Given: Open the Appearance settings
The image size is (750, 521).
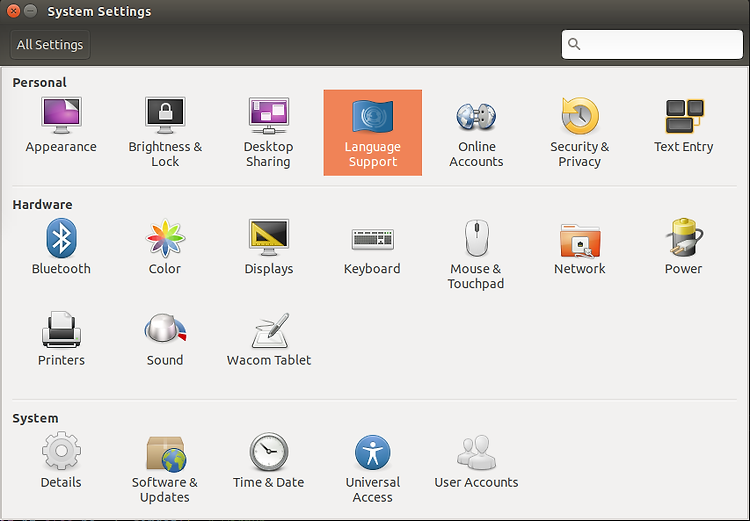Looking at the screenshot, I should (x=61, y=125).
